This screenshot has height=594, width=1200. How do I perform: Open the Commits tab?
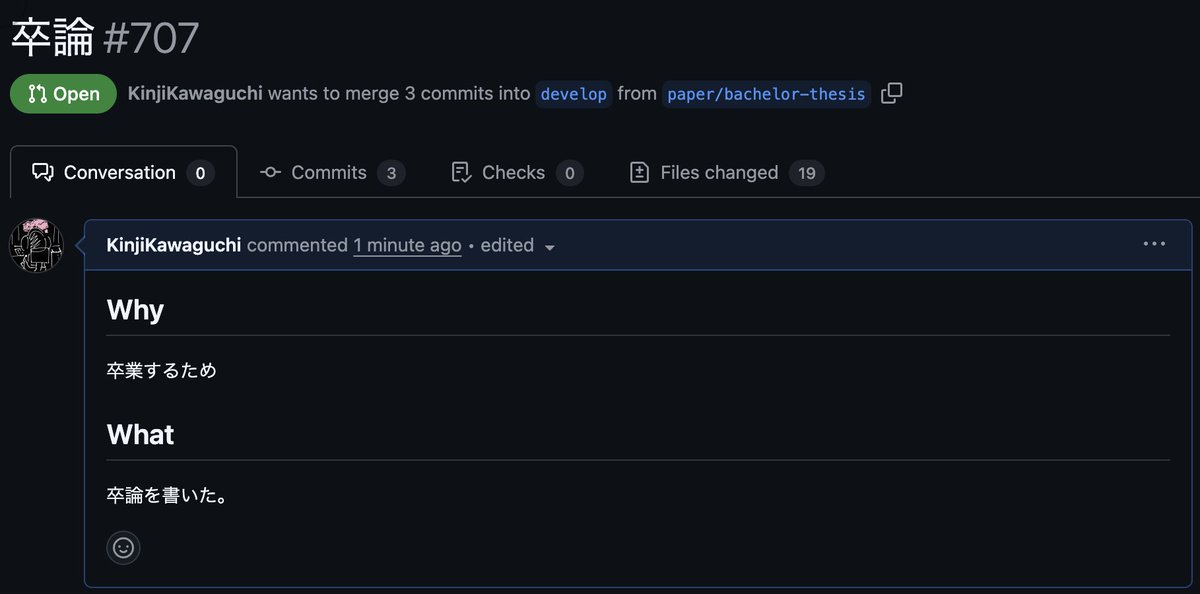click(331, 173)
